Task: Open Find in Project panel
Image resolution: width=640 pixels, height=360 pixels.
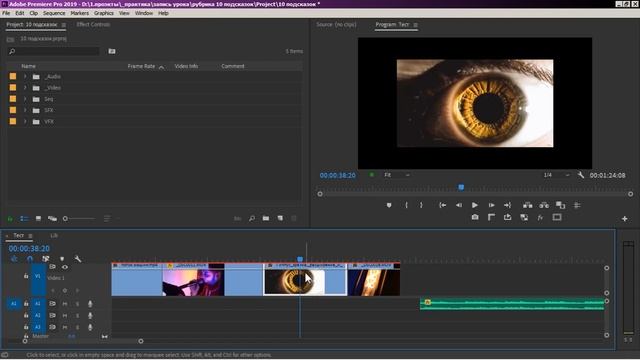Action: (252, 219)
